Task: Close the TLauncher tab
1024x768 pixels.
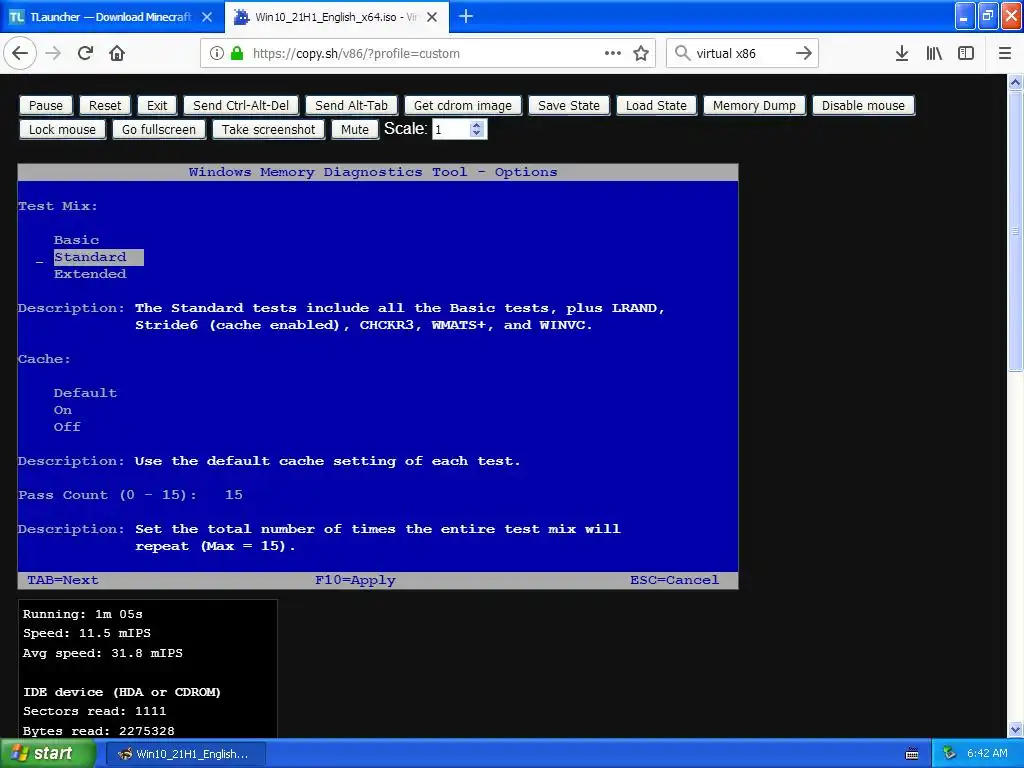Action: click(x=207, y=17)
